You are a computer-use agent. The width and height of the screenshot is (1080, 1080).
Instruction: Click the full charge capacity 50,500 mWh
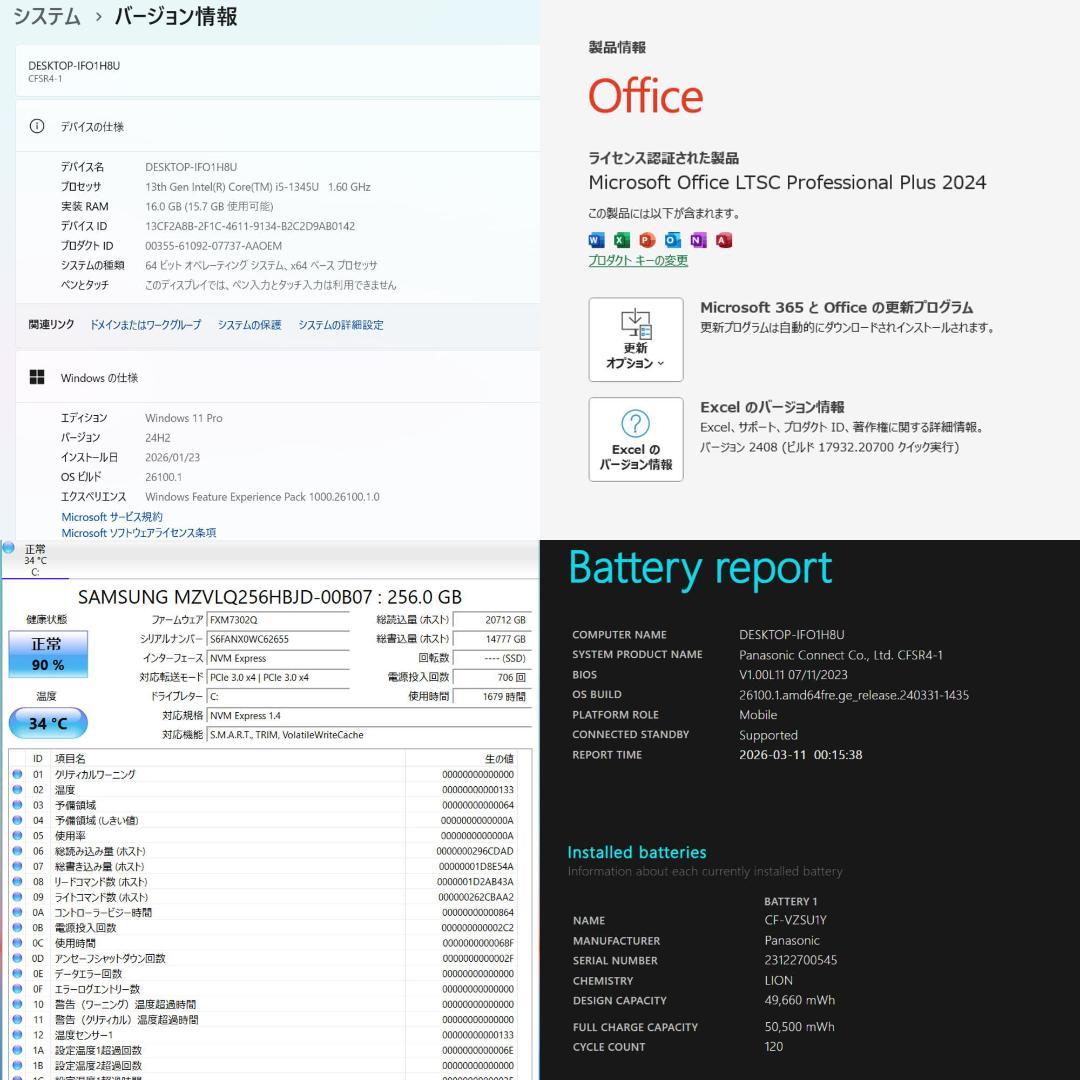799,1027
